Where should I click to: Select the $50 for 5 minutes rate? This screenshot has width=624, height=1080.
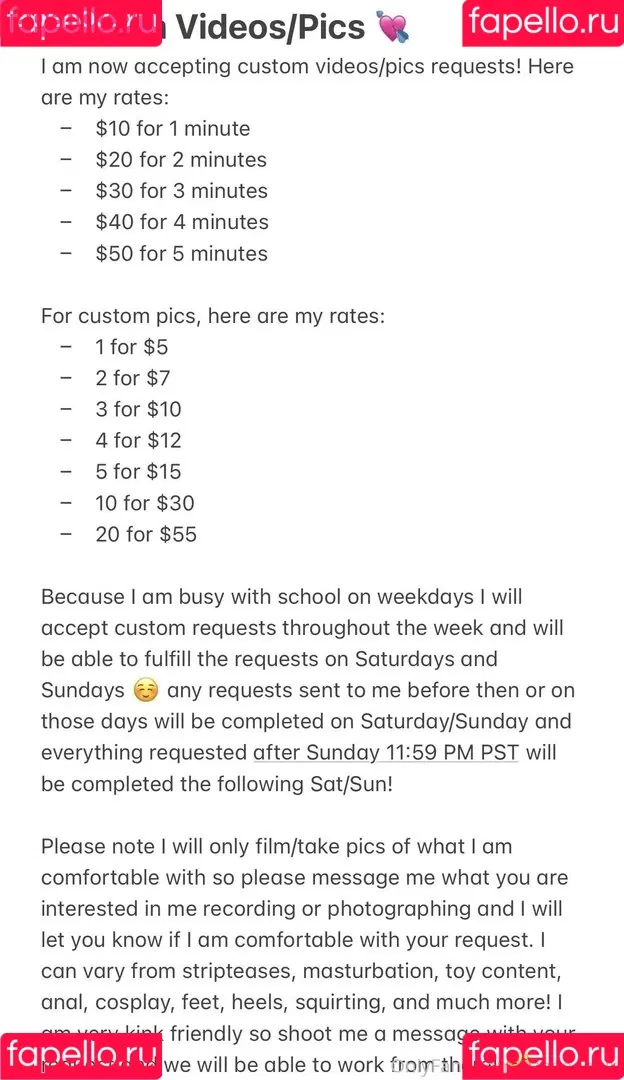click(x=182, y=253)
